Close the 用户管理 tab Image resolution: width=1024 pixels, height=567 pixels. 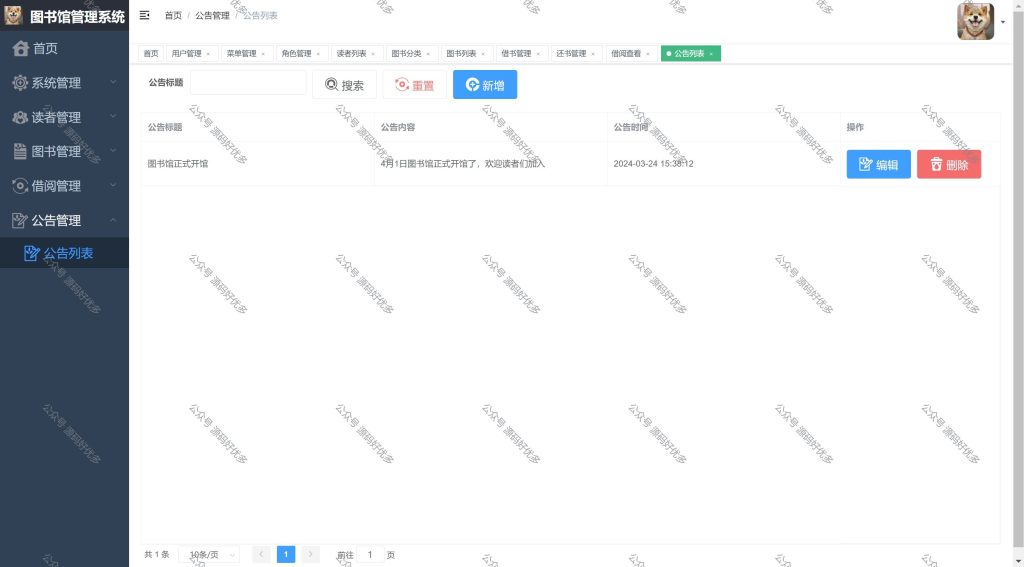tap(208, 54)
